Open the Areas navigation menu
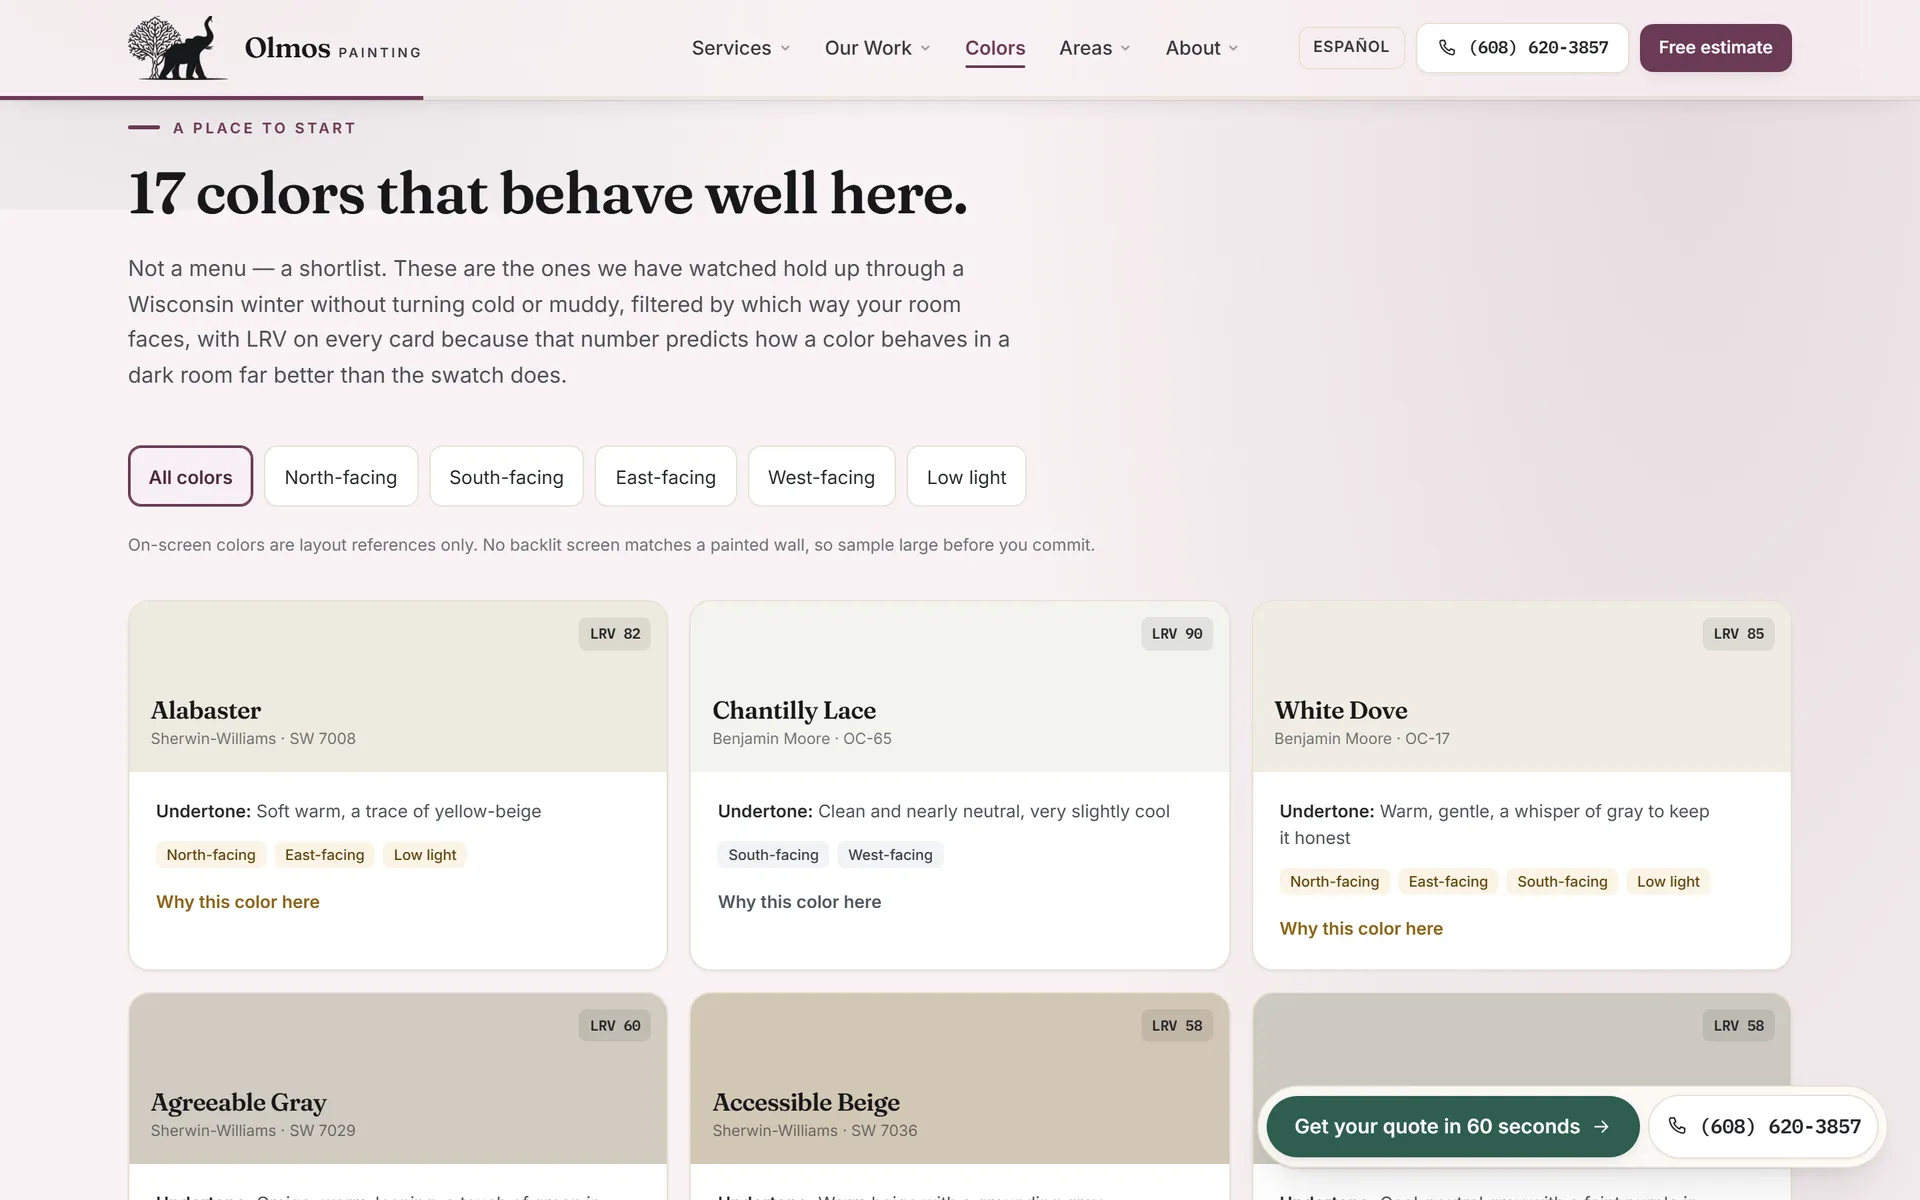The image size is (1920, 1200). (1095, 48)
